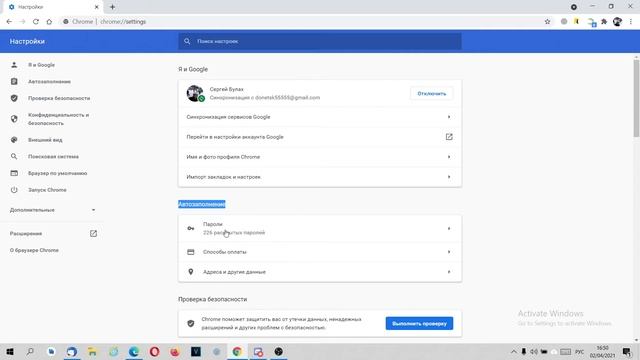The width and height of the screenshot is (640, 360).
Task: Click the location pin icon beside Адреса
Action: point(191,272)
